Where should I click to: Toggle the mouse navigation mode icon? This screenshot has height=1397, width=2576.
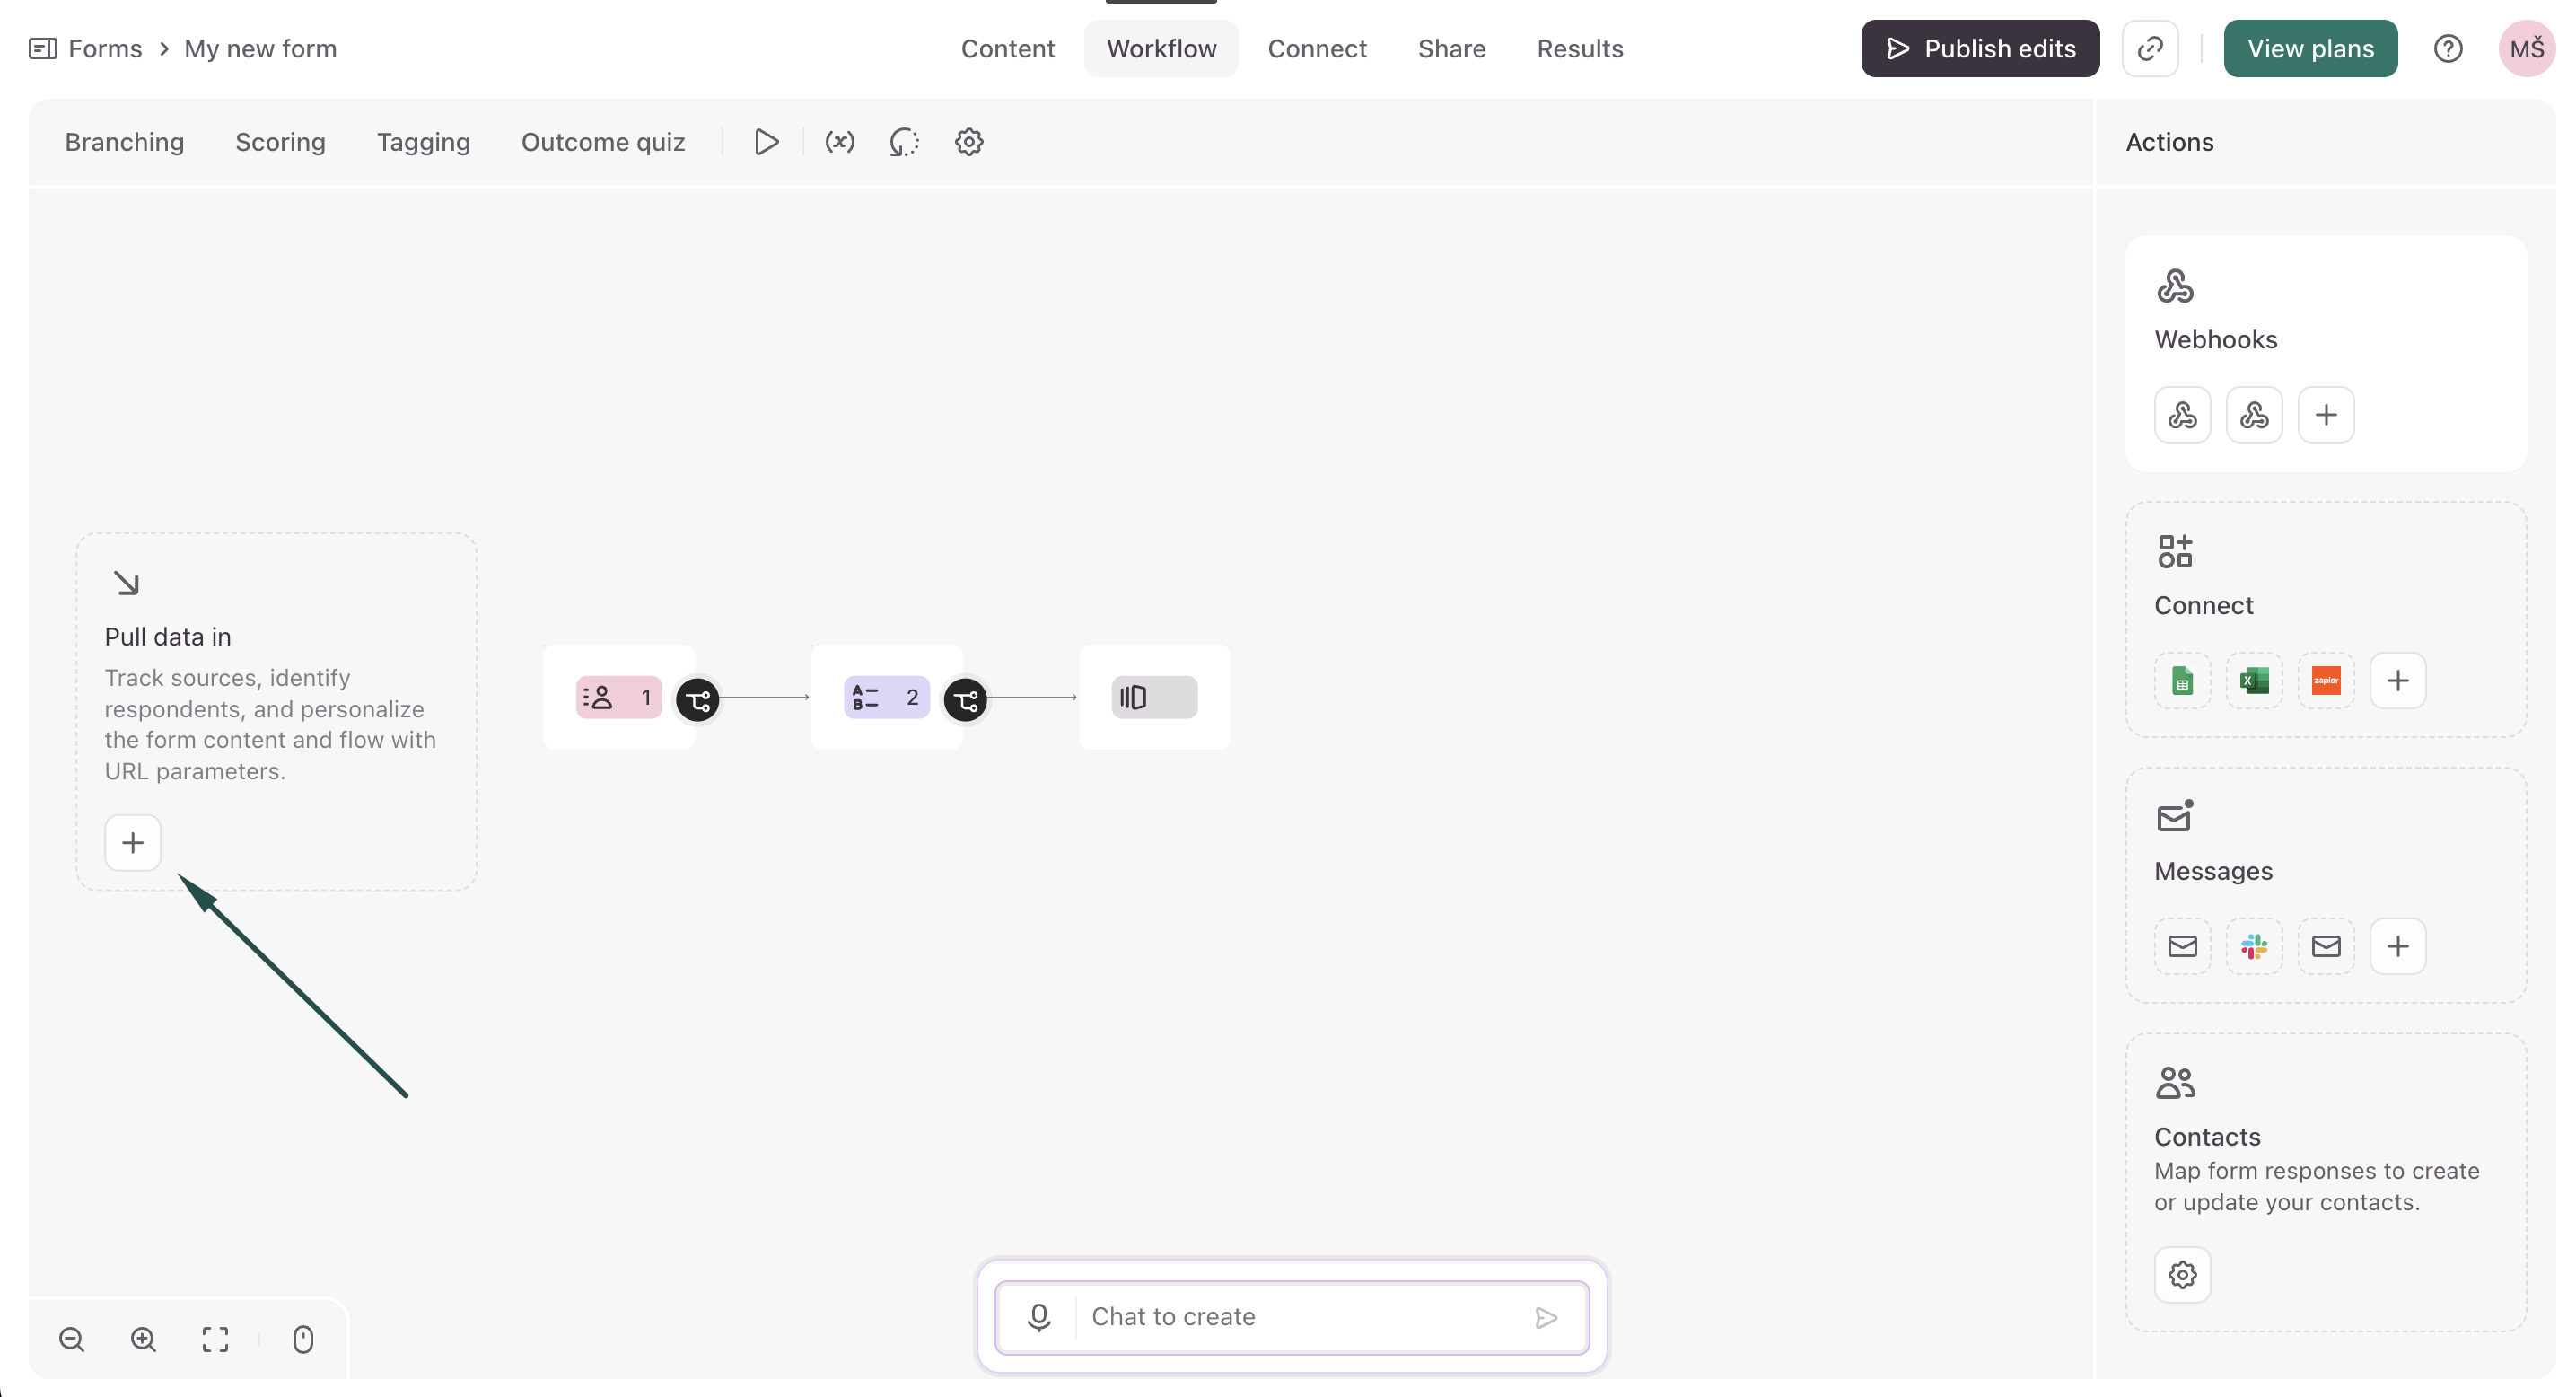click(303, 1339)
